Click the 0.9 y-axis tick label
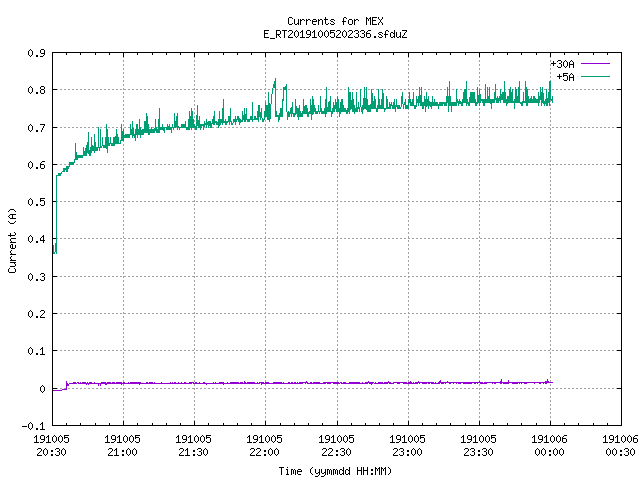Viewport: 640px width, 480px height. point(36,53)
